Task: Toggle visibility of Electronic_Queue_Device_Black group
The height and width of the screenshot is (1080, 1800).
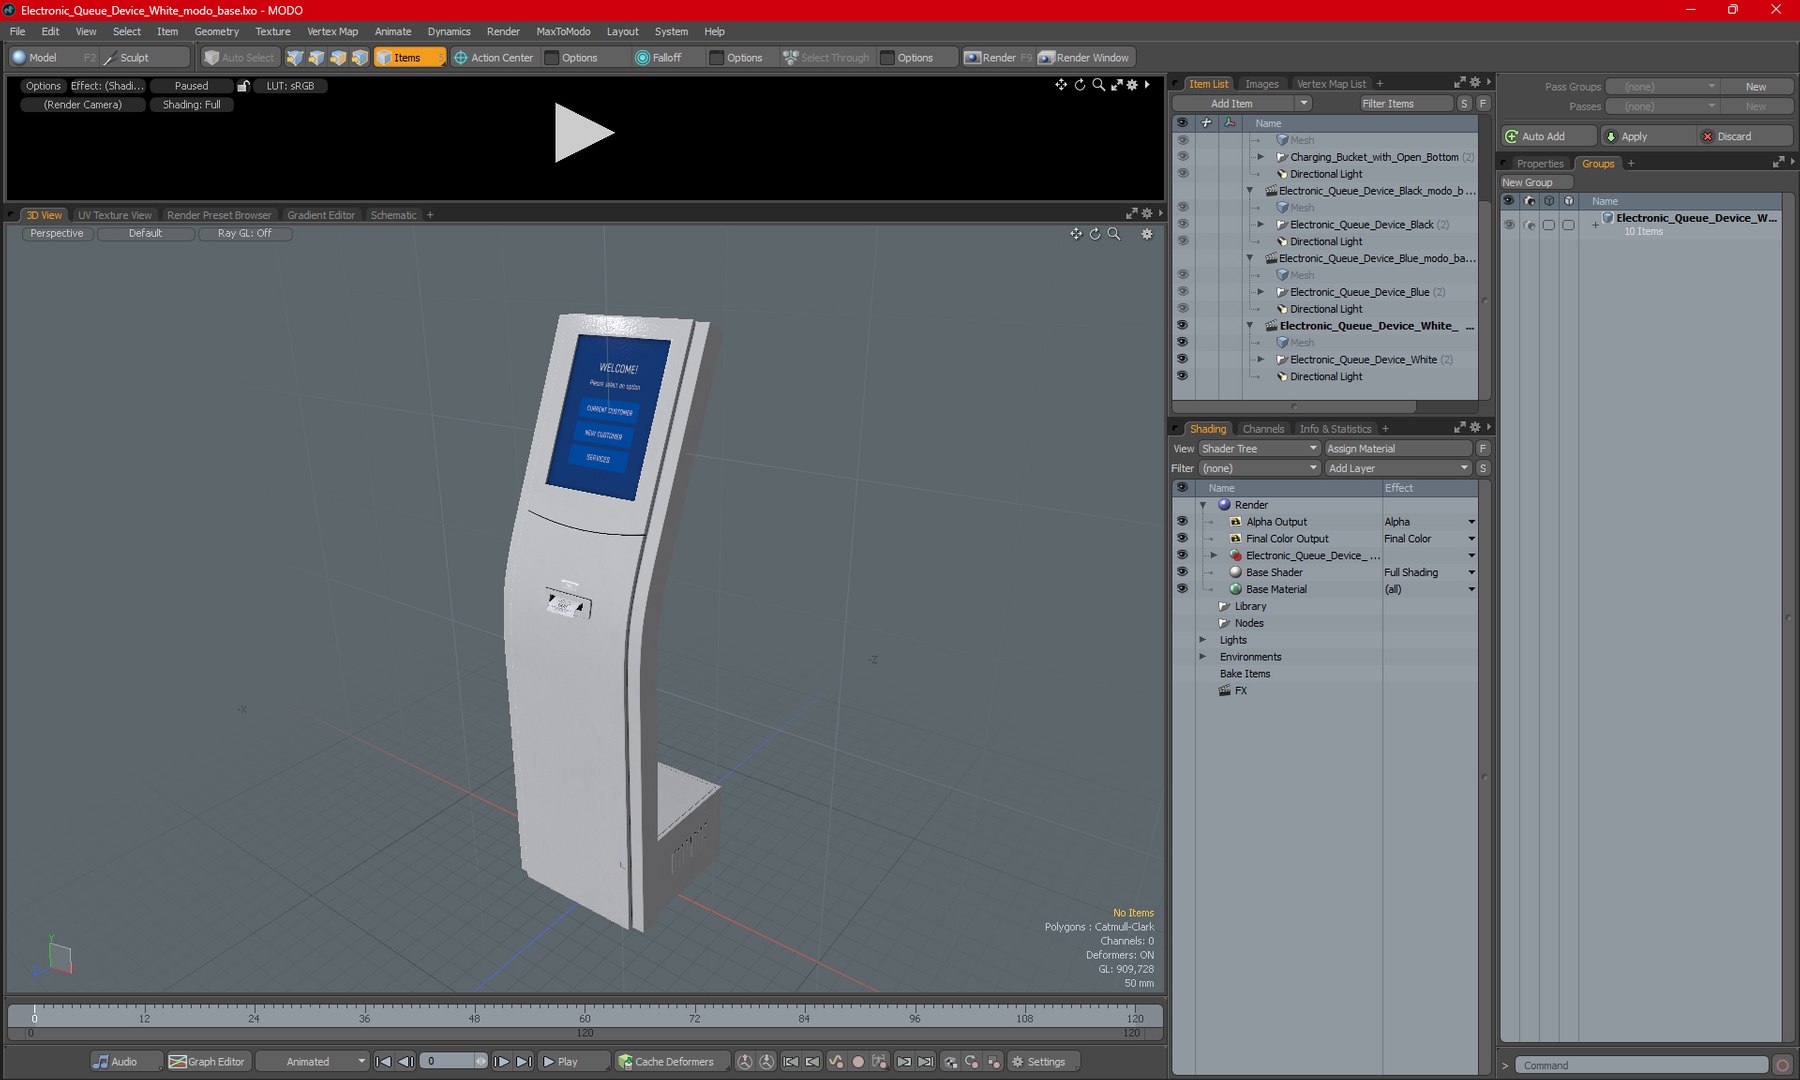Action: [x=1182, y=225]
